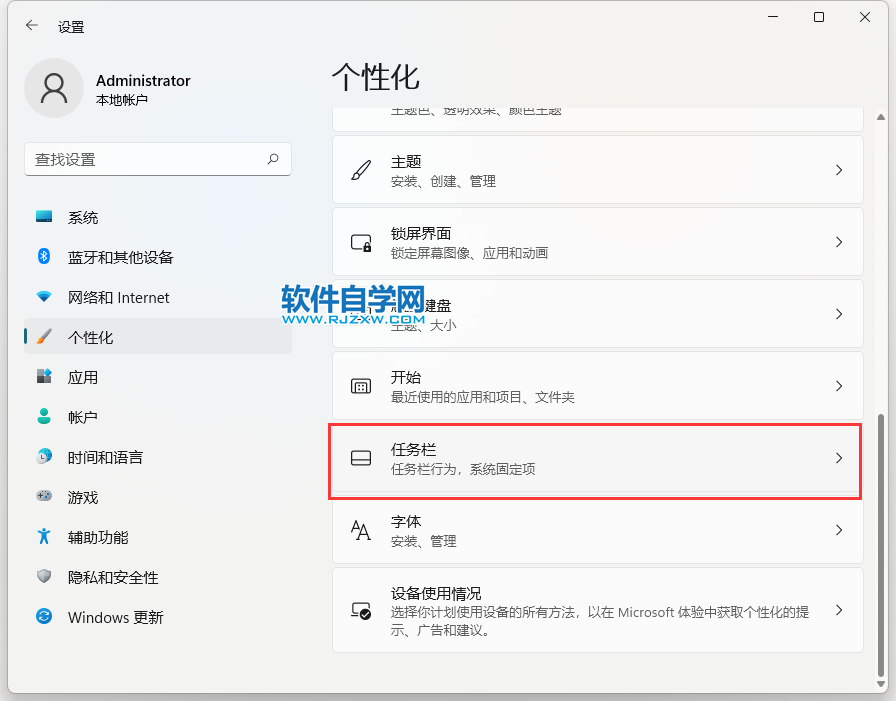Image resolution: width=896 pixels, height=701 pixels.
Task: Click the paintbrush icon beside 个性化
Action: coord(44,337)
